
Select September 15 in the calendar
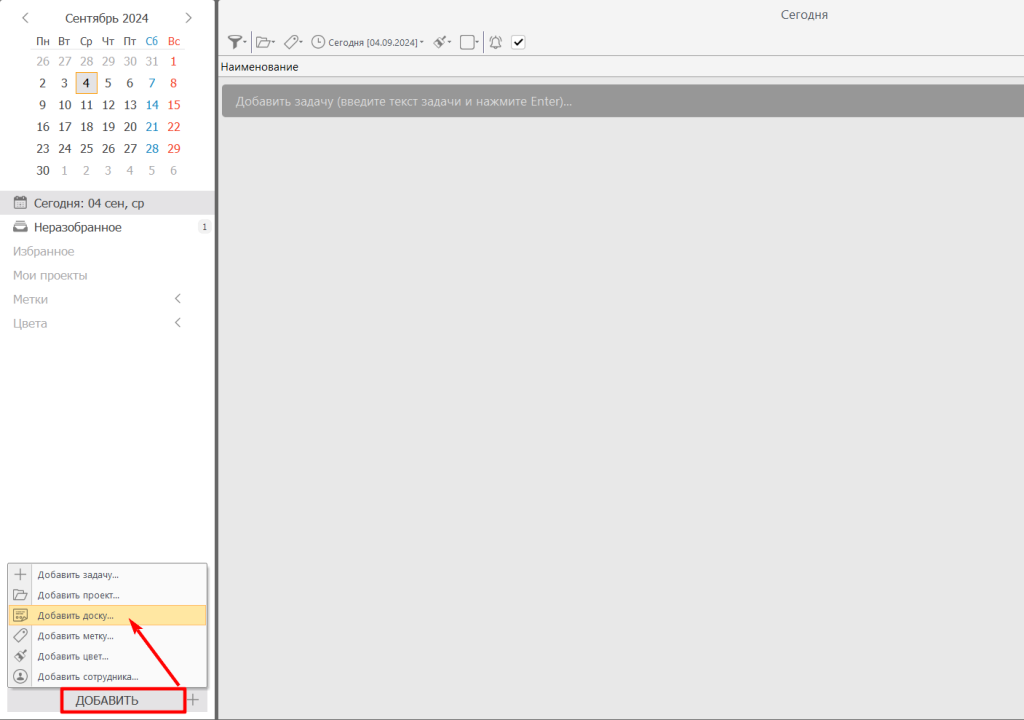174,105
